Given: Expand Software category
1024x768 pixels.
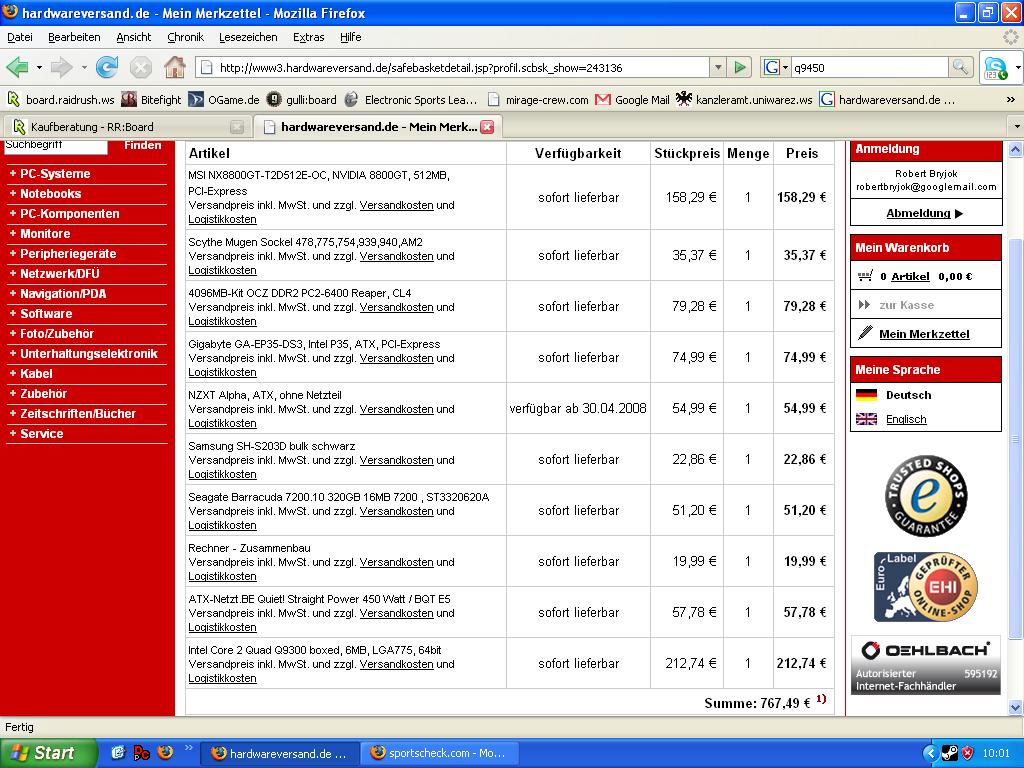Looking at the screenshot, I should coord(46,313).
